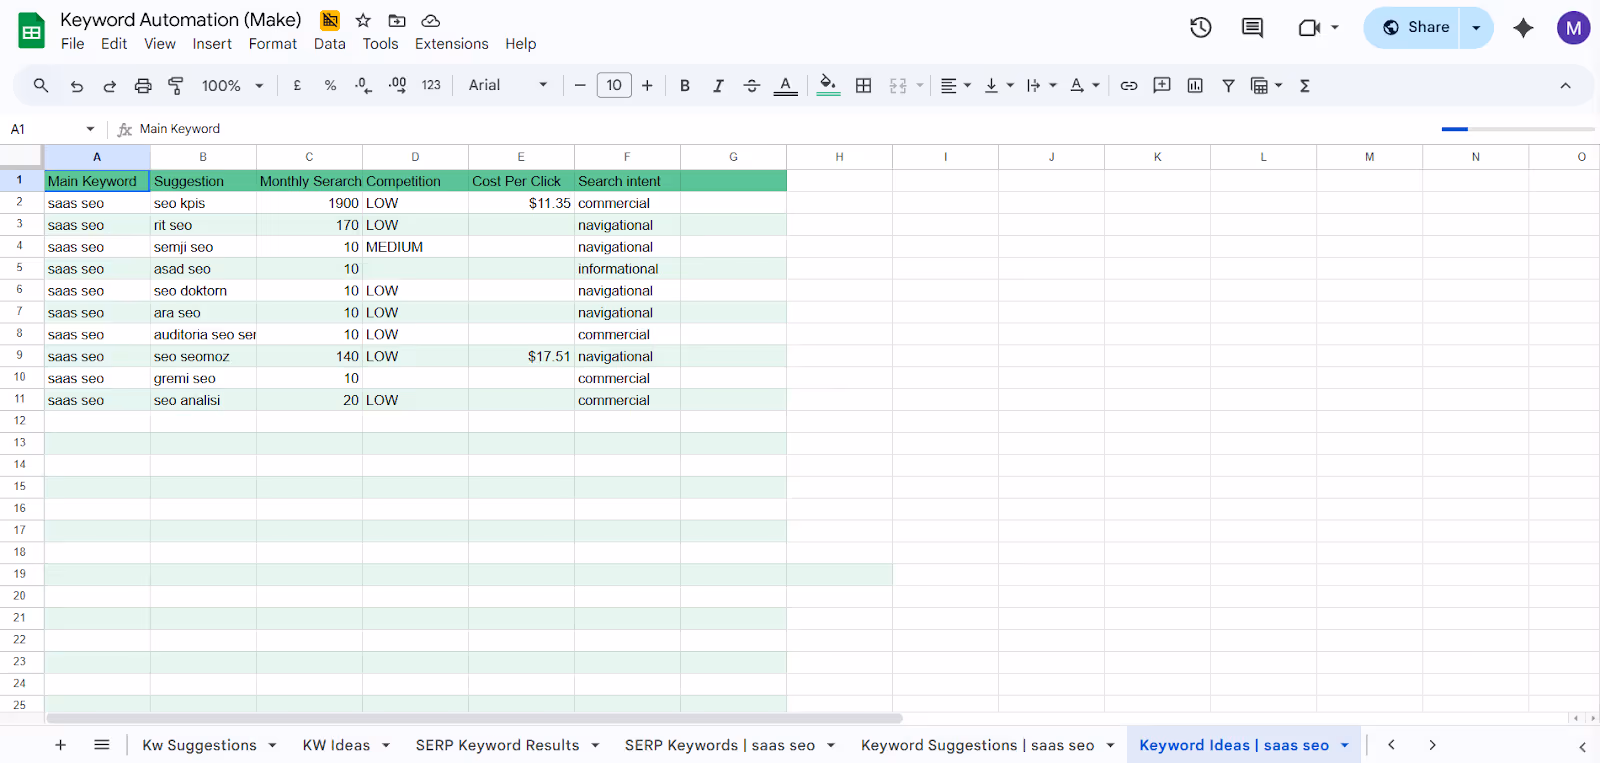The width and height of the screenshot is (1600, 763).
Task: Open text rotation dropdown
Action: [1084, 86]
